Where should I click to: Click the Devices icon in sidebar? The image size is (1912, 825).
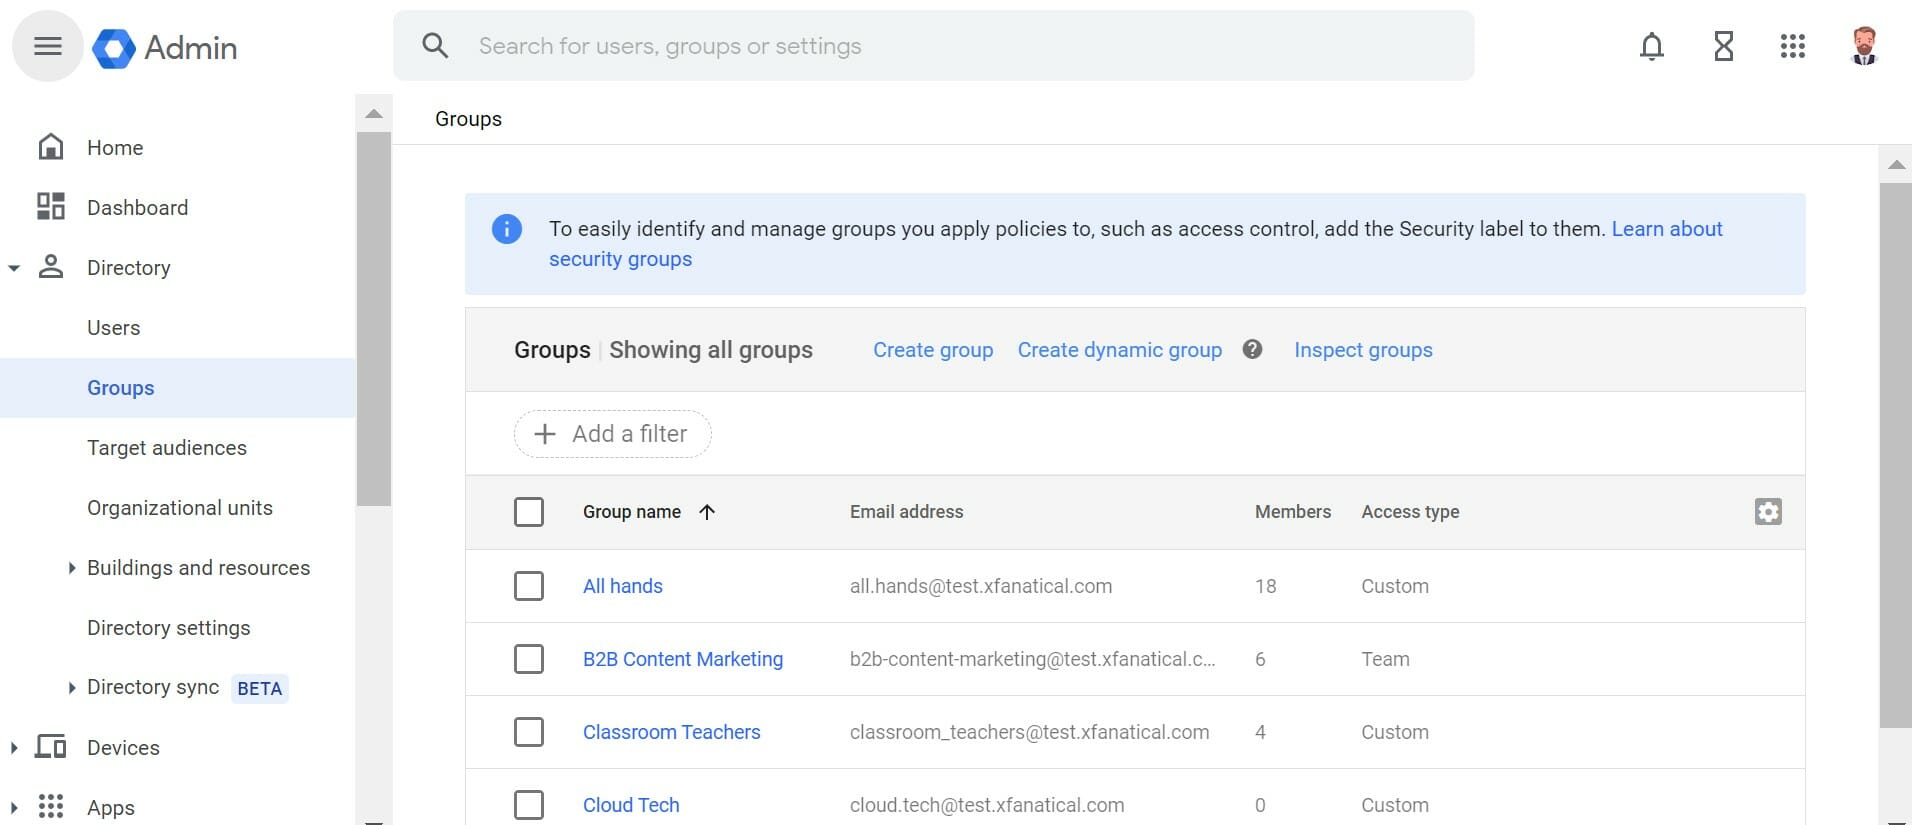51,747
